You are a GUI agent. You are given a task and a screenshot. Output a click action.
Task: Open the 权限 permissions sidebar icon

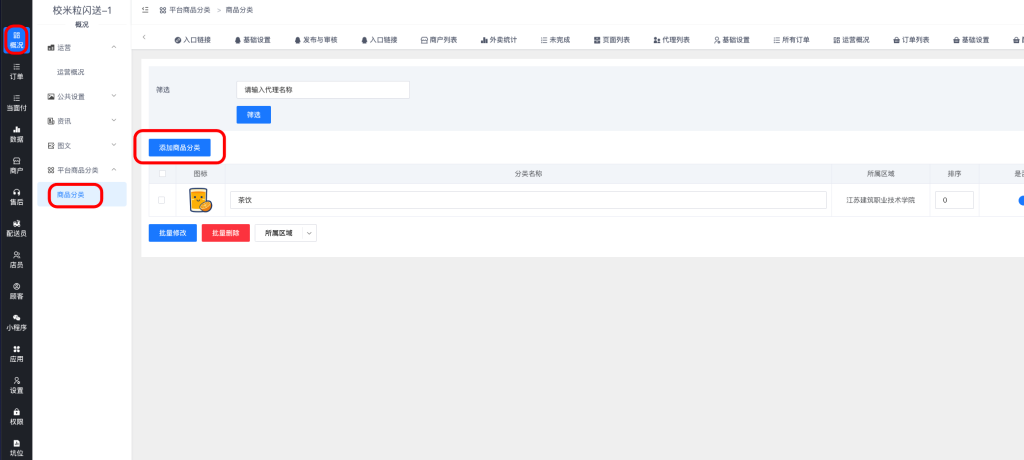pyautogui.click(x=16, y=416)
